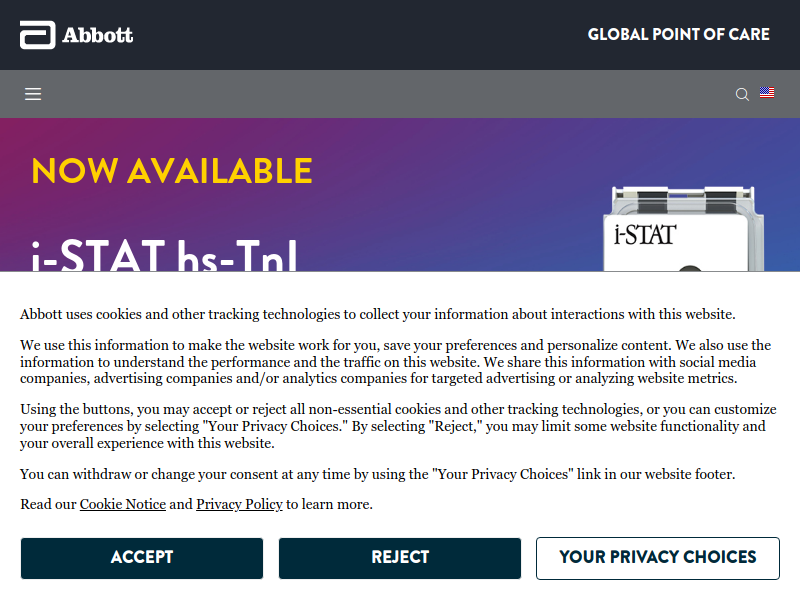Select the US flag country selector
Viewport: 800px width, 600px height.
767,92
